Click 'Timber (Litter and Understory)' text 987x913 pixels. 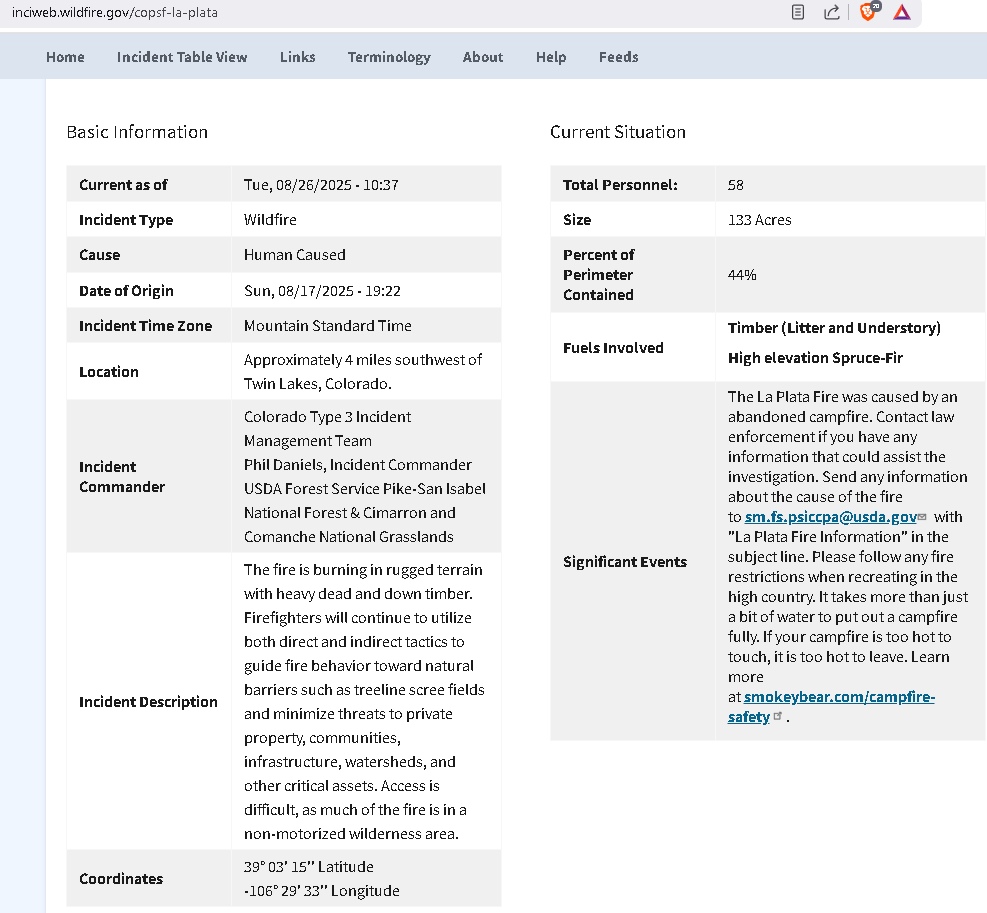click(x=834, y=328)
